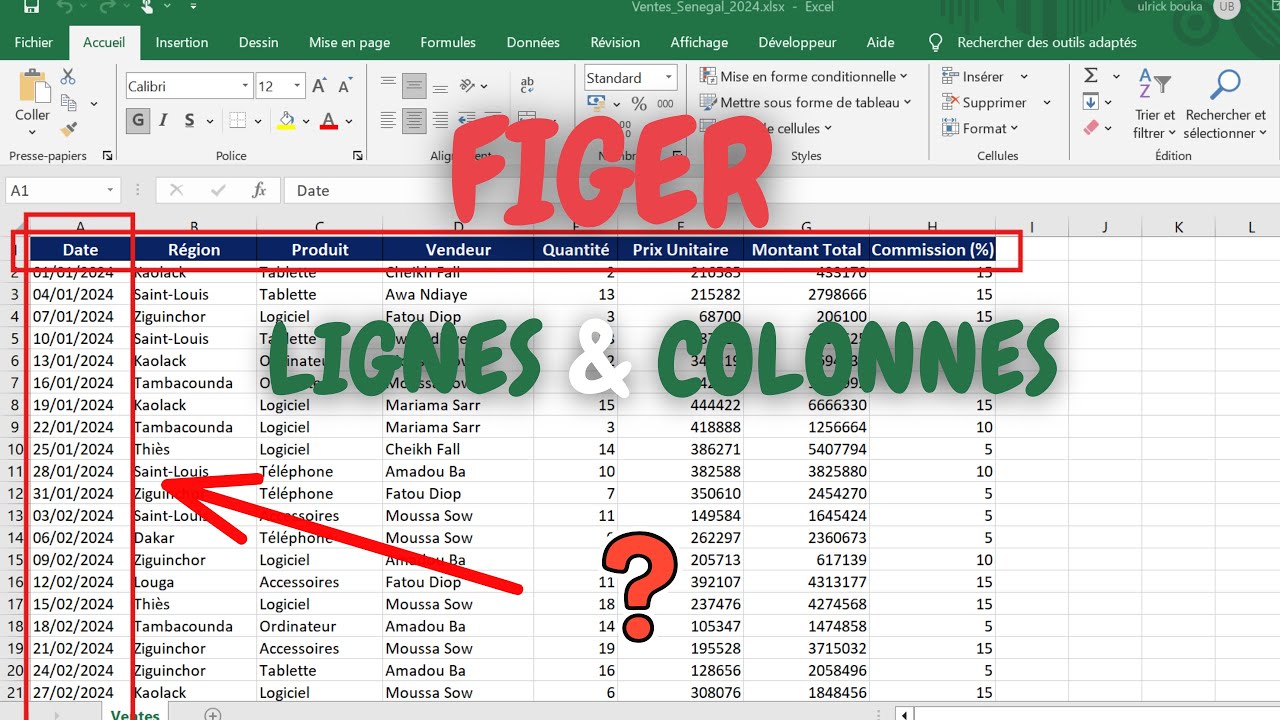Viewport: 1280px width, 720px height.
Task: Open the Presse-papiers dialog launcher
Action: [x=108, y=156]
